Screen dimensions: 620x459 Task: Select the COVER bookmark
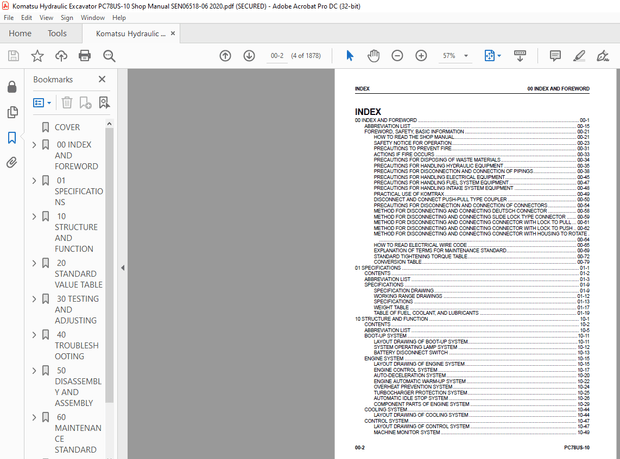pos(67,127)
